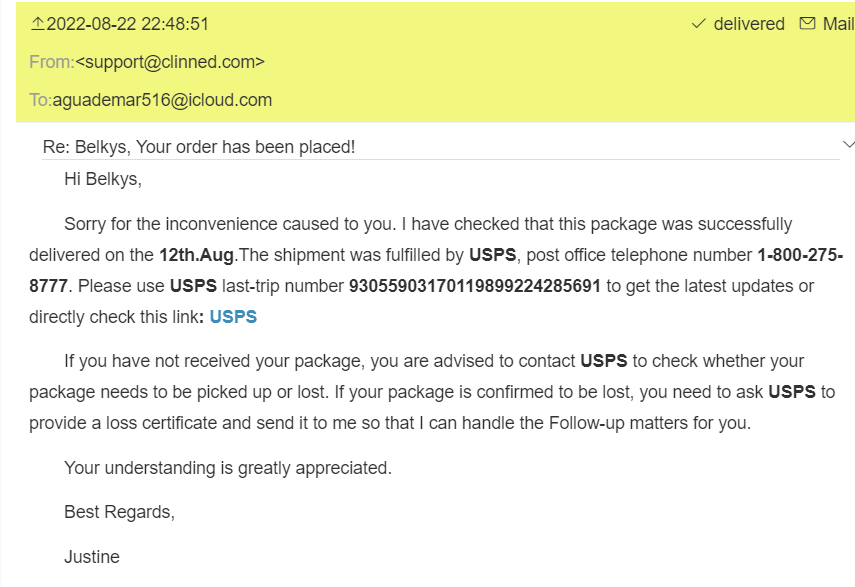This screenshot has height=587, width=855.
Task: Click the recipient address aguademar516@icloud.com
Action: coord(162,100)
